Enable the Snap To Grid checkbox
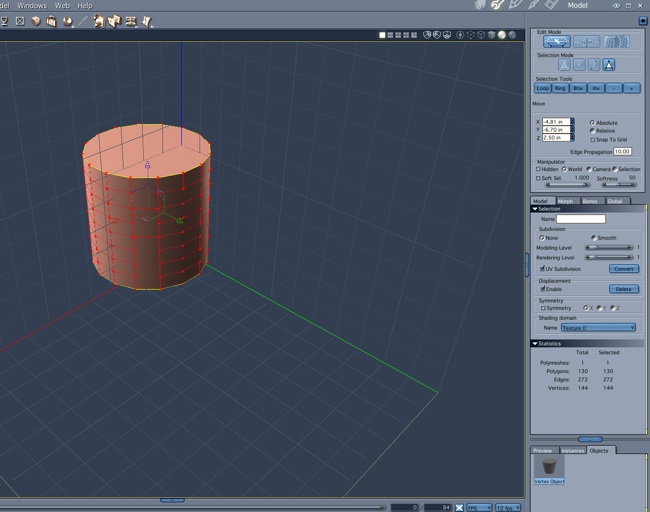This screenshot has width=650, height=512. (592, 140)
